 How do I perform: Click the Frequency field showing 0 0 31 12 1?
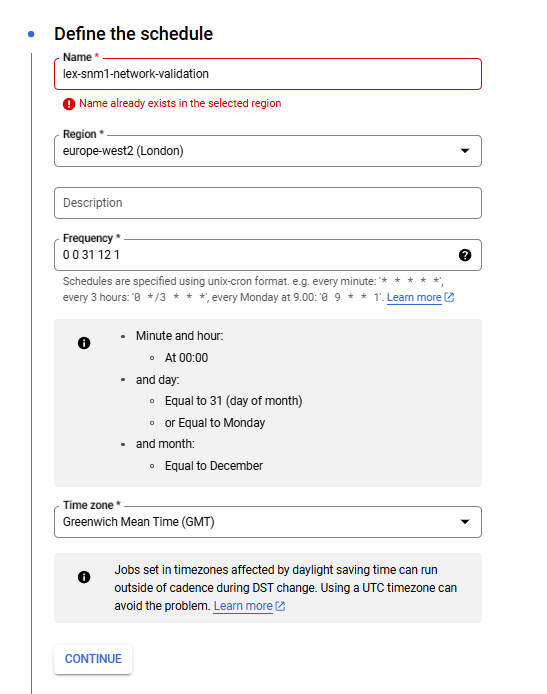coord(268,255)
